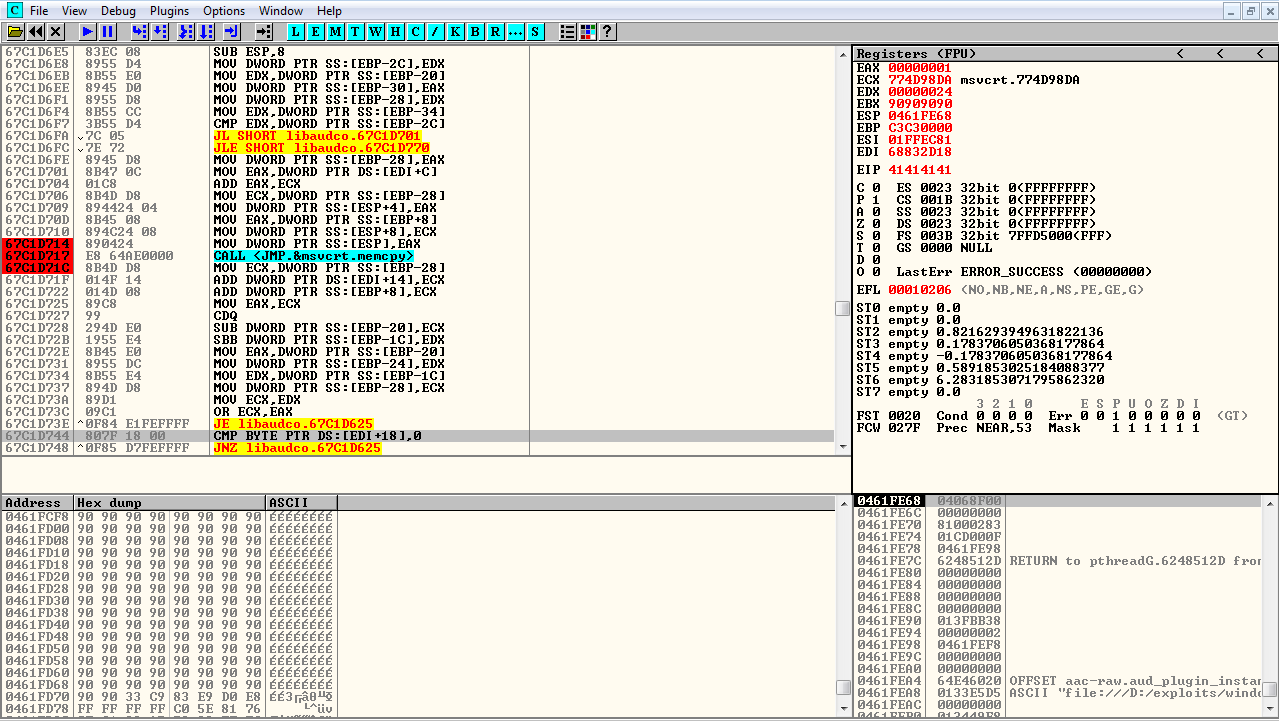This screenshot has width=1279, height=721.
Task: Show Memory map with M button
Action: 335,32
